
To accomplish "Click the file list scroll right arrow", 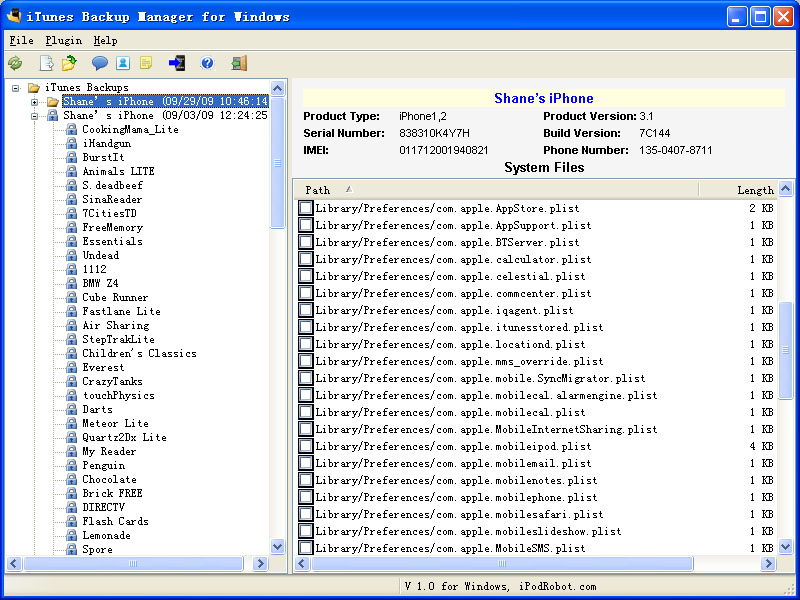I will (x=768, y=564).
